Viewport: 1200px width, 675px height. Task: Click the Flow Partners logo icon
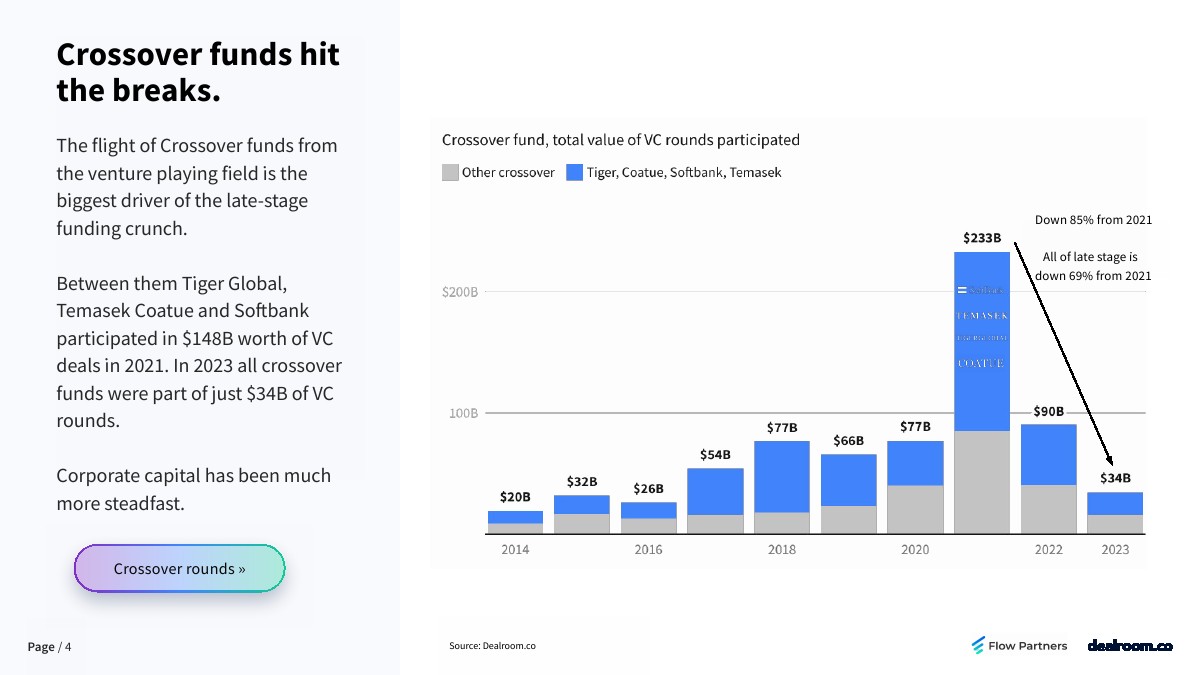click(978, 646)
